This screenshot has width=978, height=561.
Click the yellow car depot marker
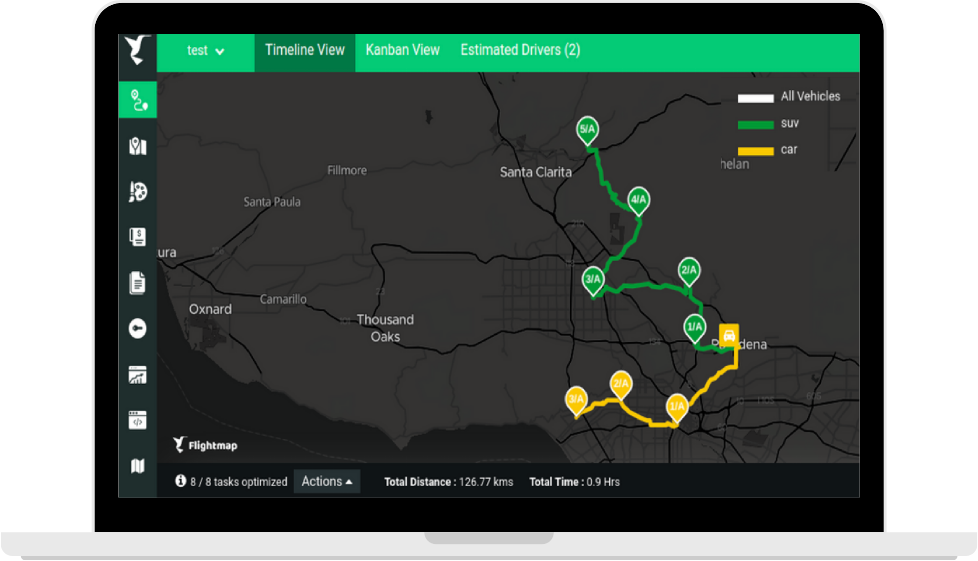click(729, 335)
